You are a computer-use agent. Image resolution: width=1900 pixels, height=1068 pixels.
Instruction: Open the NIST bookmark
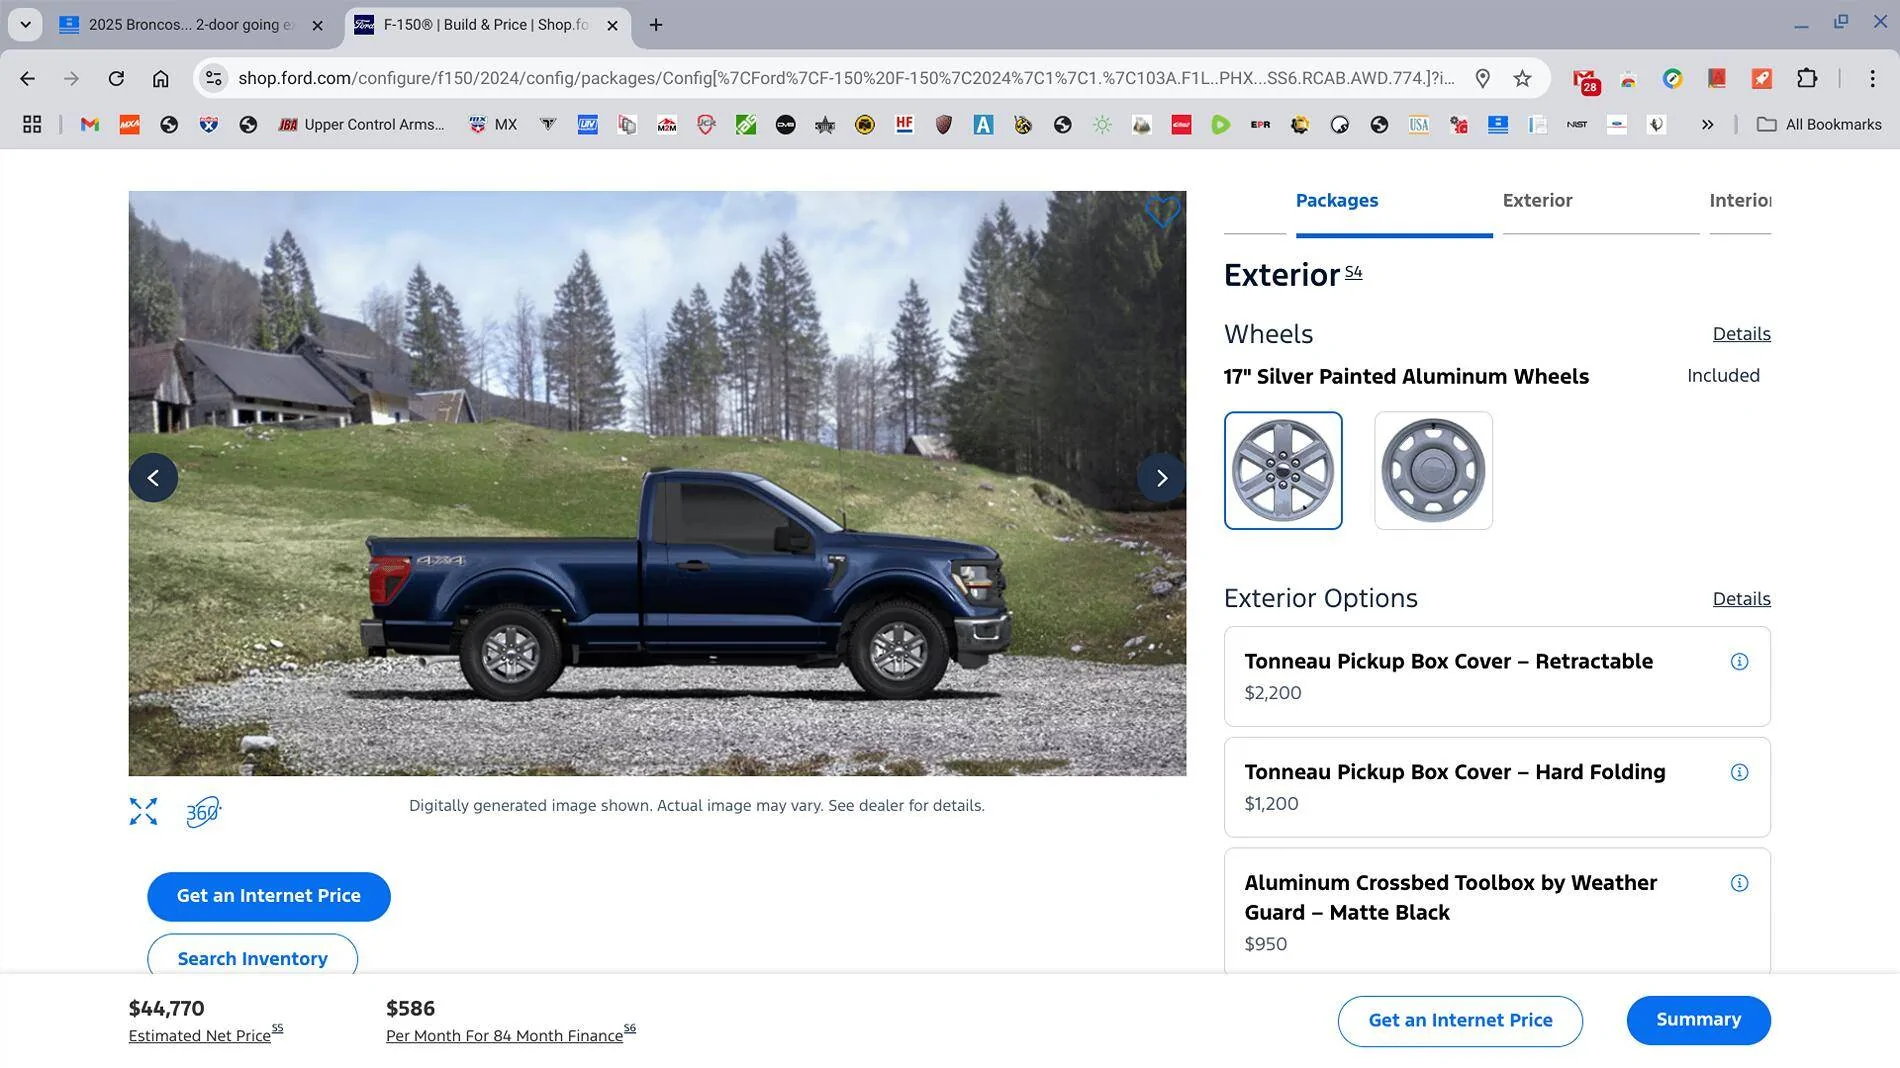[1577, 125]
